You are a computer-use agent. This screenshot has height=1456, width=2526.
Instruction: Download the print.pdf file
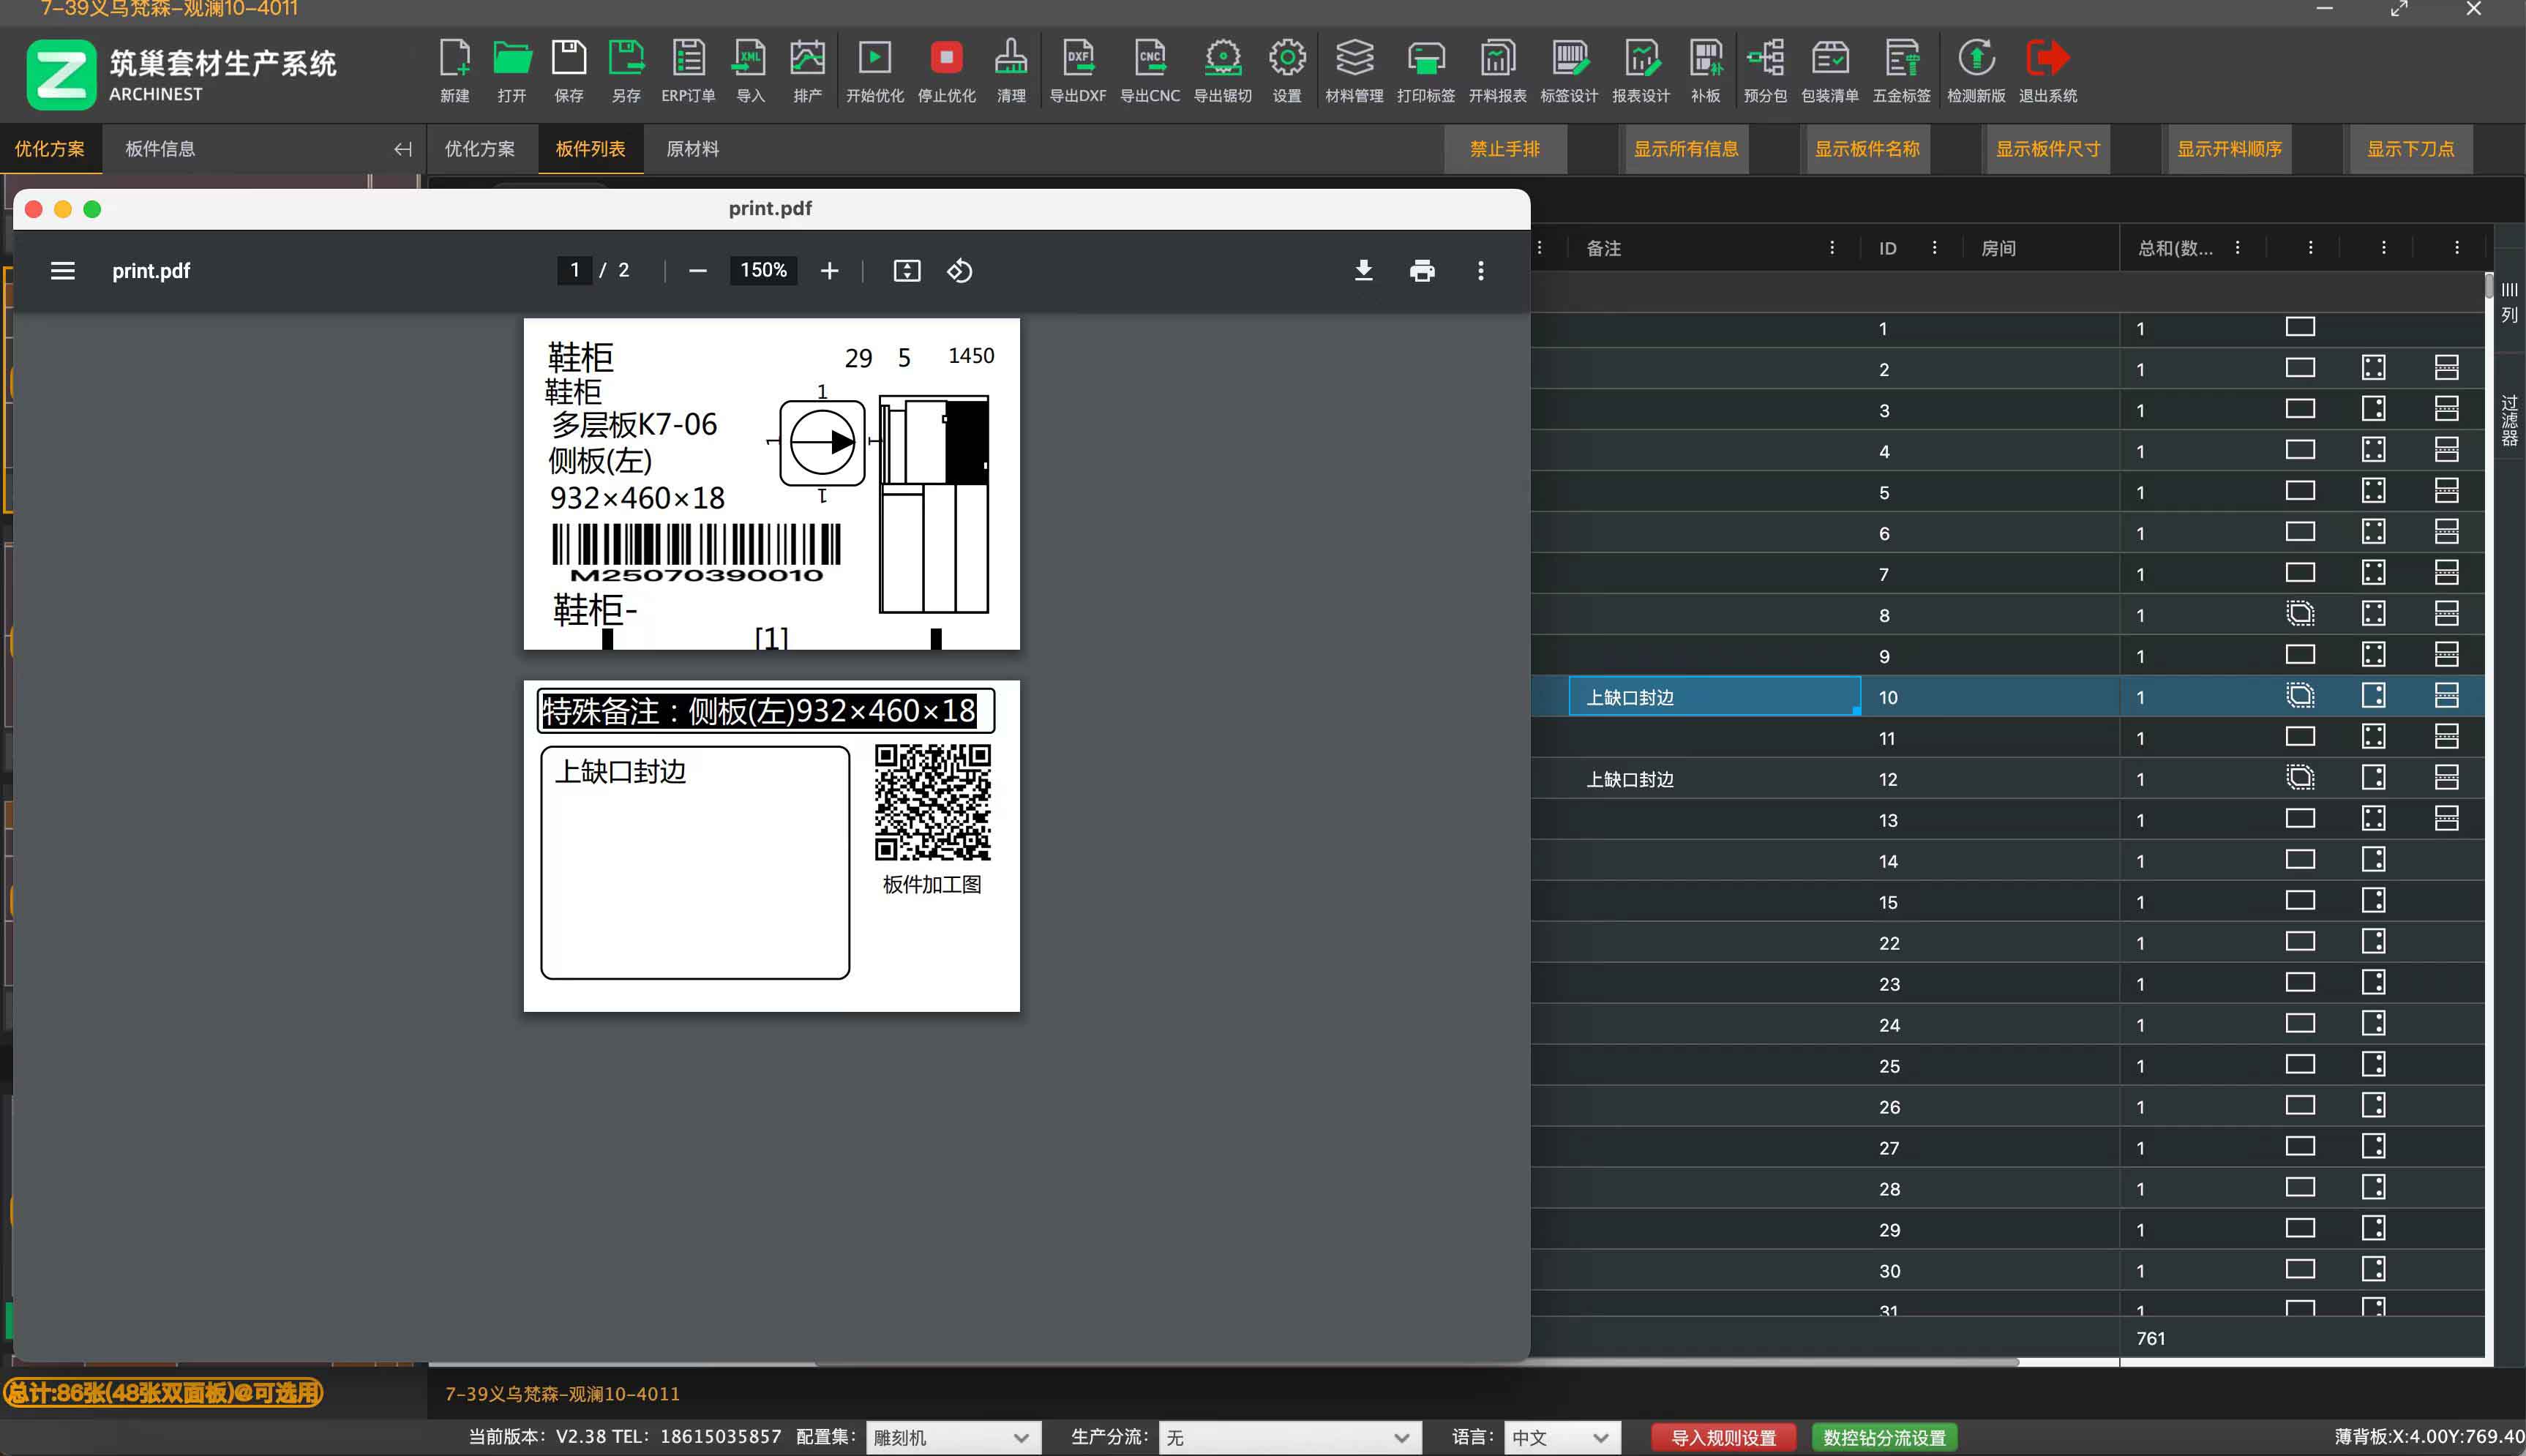point(1363,271)
